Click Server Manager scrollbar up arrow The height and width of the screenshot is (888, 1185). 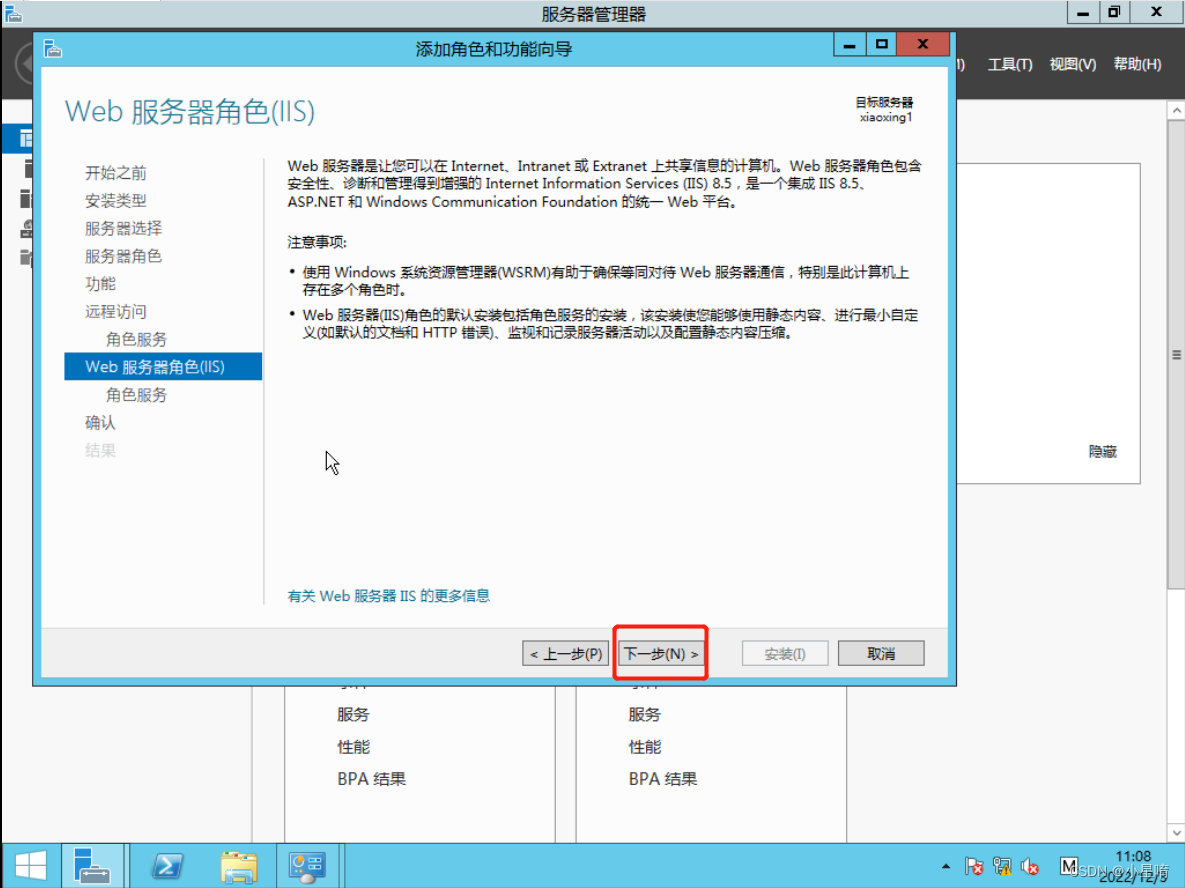[x=1176, y=110]
